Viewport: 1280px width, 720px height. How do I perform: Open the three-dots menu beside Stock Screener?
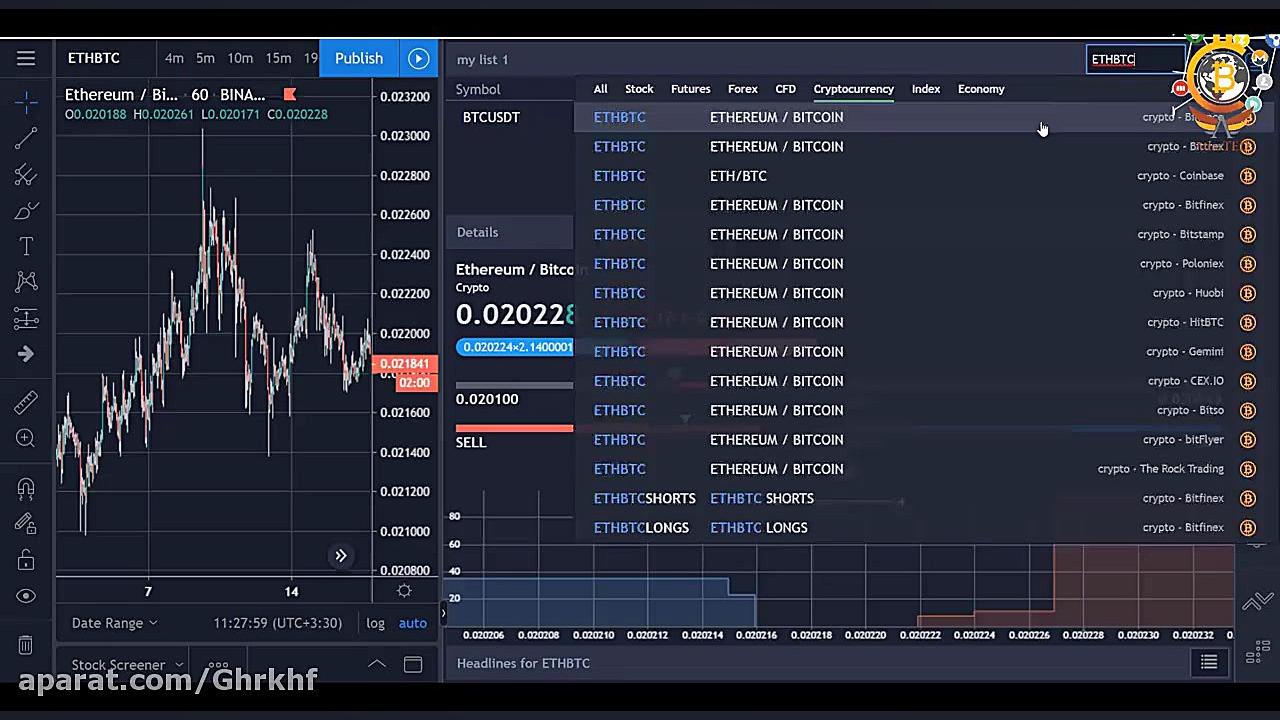[x=217, y=665]
